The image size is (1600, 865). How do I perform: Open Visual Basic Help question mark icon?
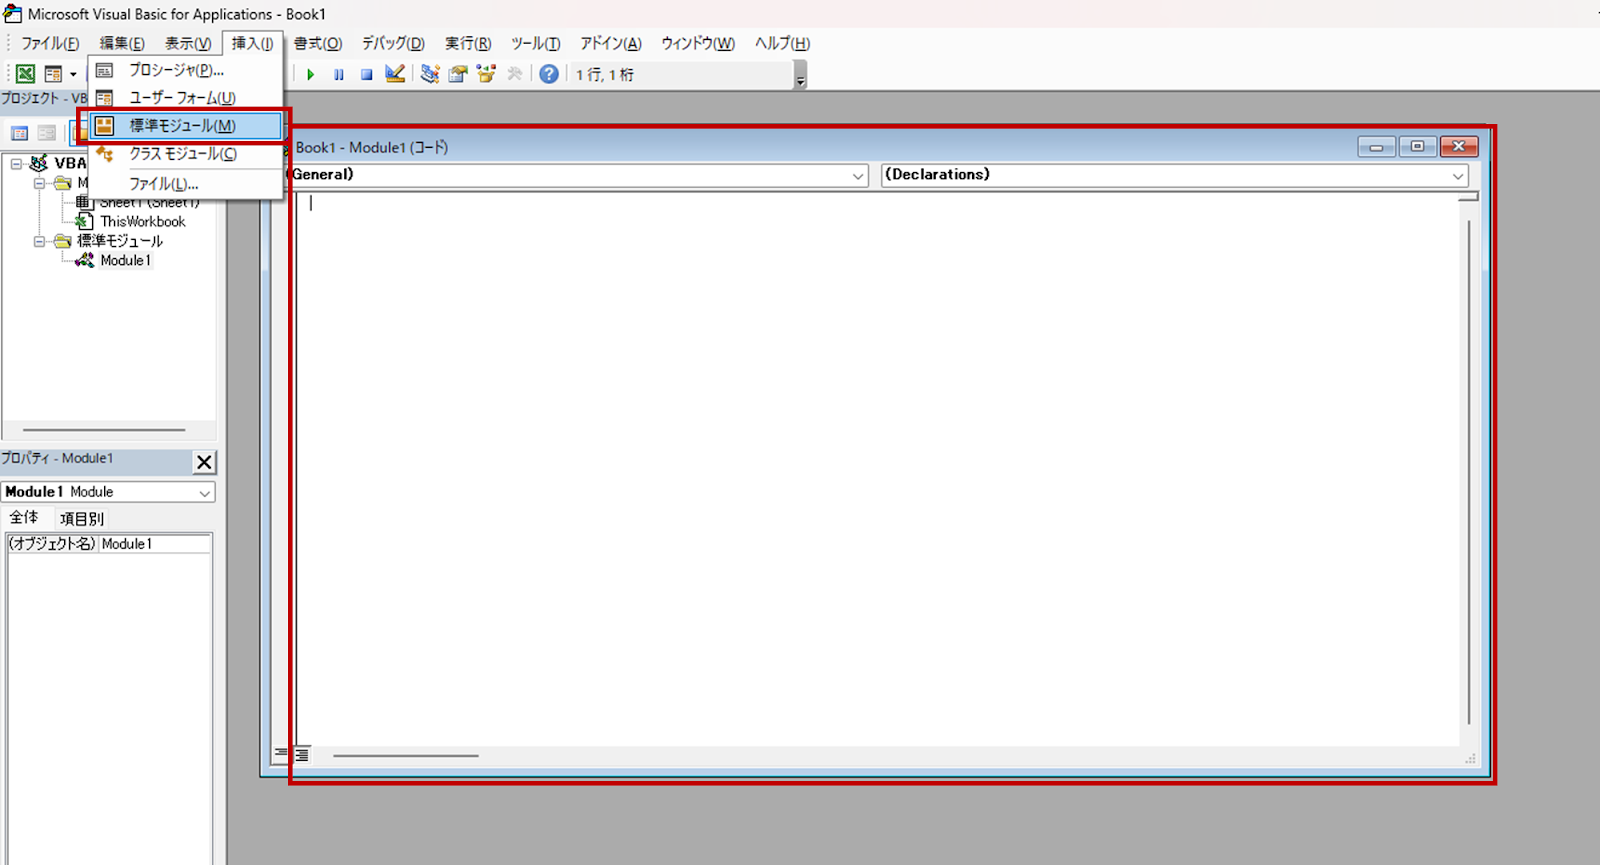(549, 74)
